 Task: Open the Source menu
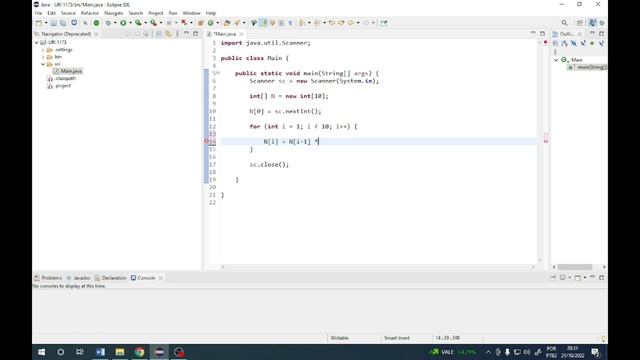coord(68,13)
